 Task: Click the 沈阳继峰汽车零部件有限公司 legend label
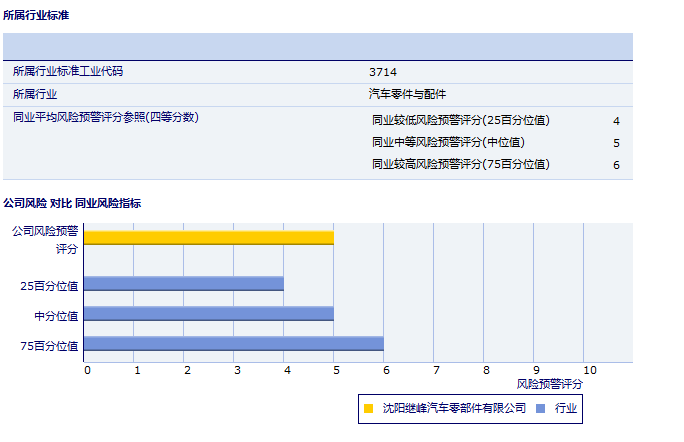454,408
